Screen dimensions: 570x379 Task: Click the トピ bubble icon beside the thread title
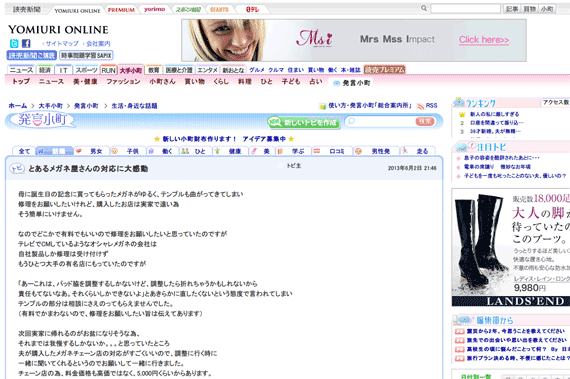pos(17,169)
